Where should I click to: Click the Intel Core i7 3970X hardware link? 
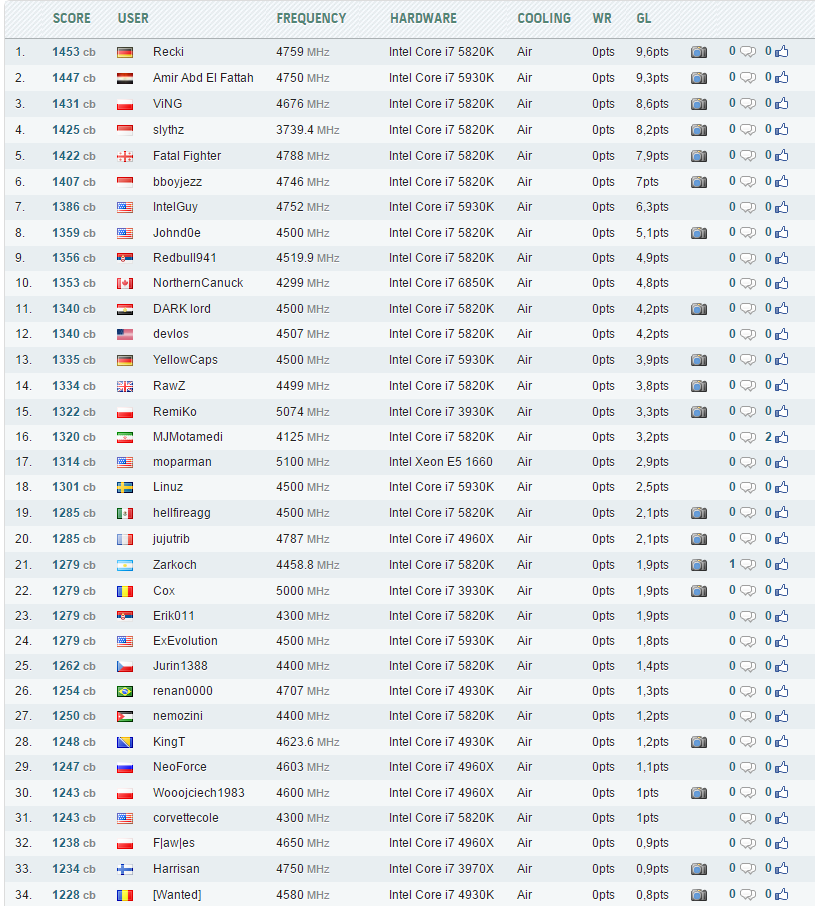click(x=441, y=869)
